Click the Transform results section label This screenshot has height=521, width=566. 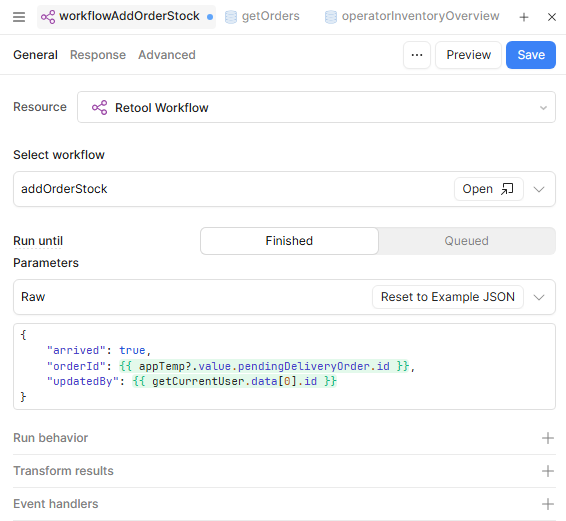tap(63, 471)
